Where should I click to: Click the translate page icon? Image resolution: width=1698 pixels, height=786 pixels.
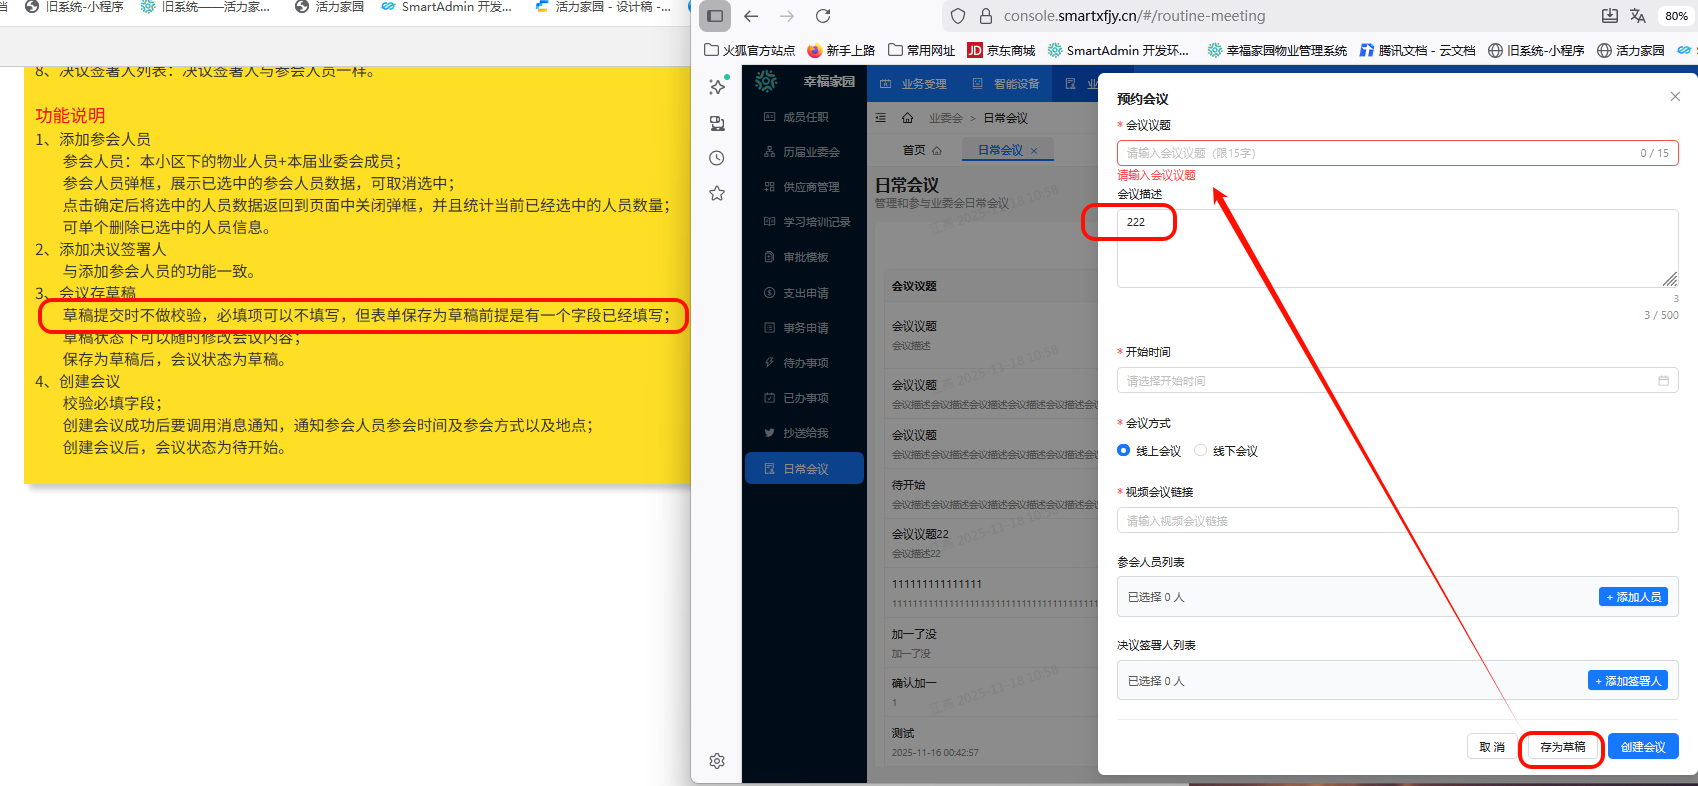tap(1638, 16)
